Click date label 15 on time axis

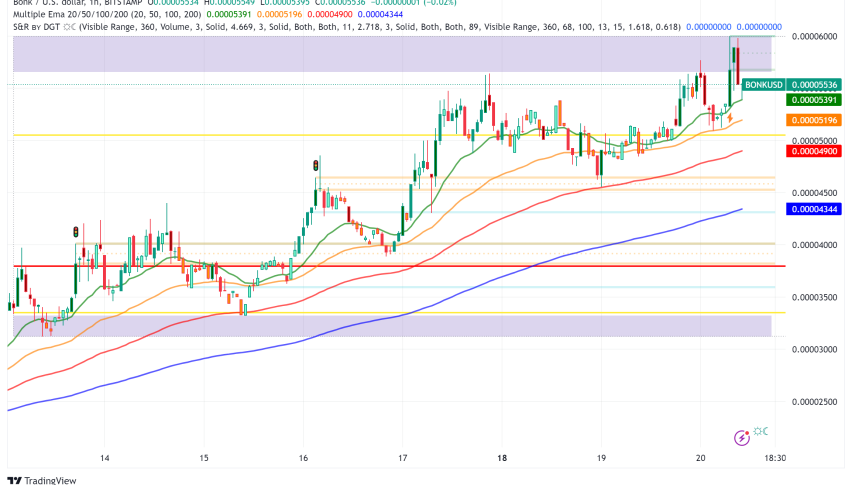pyautogui.click(x=204, y=458)
